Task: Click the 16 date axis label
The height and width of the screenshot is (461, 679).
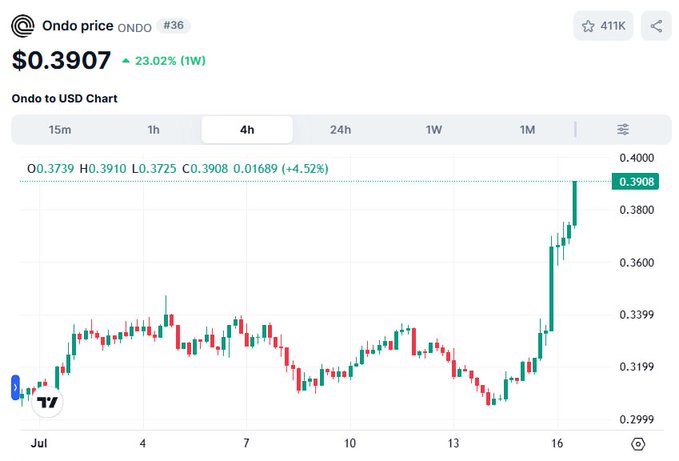Action: point(557,443)
